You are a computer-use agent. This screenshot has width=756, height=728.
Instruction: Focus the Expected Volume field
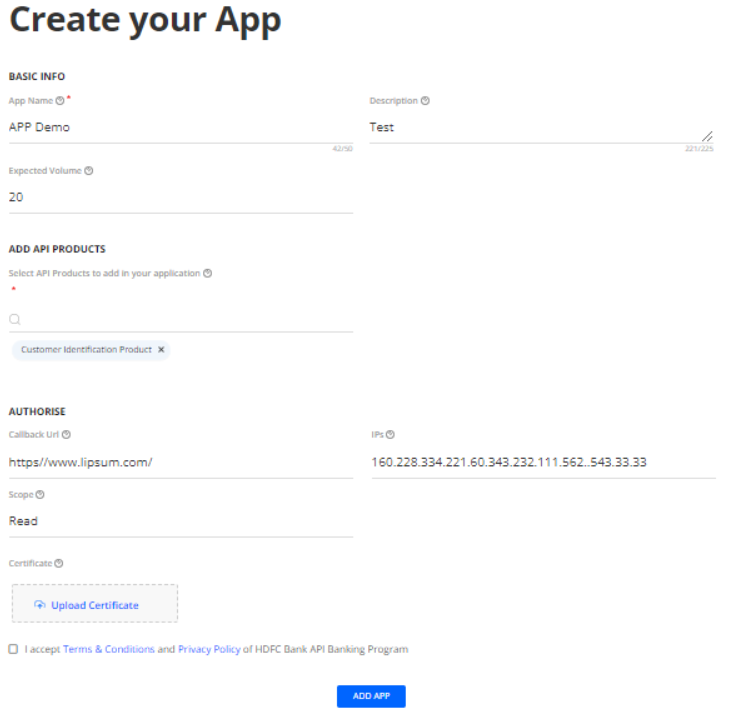[x=180, y=198]
